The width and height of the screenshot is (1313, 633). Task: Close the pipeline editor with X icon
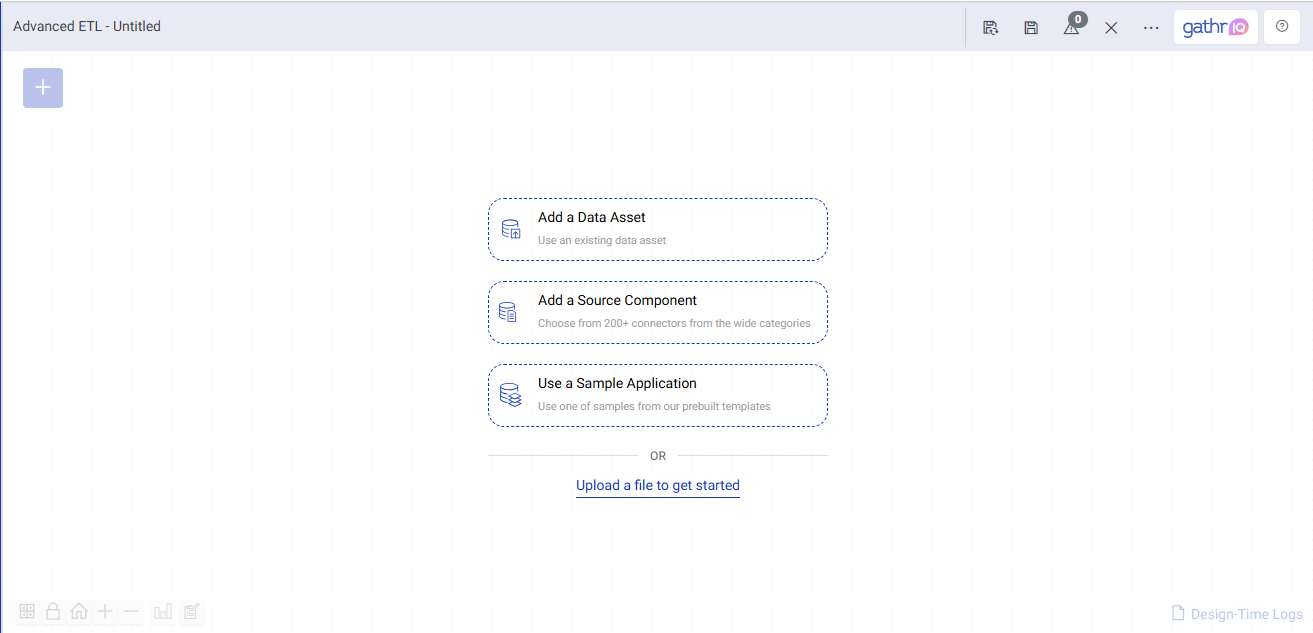coord(1111,28)
